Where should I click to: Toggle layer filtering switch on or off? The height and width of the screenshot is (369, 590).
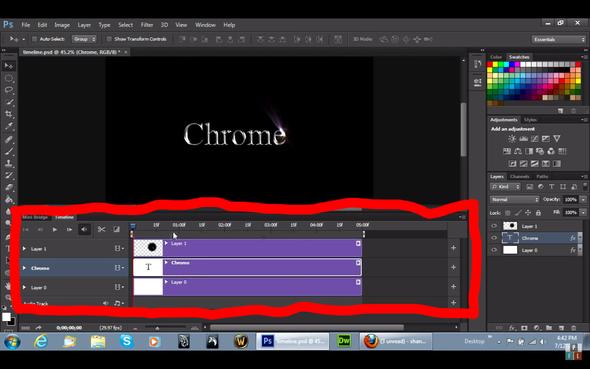click(584, 186)
